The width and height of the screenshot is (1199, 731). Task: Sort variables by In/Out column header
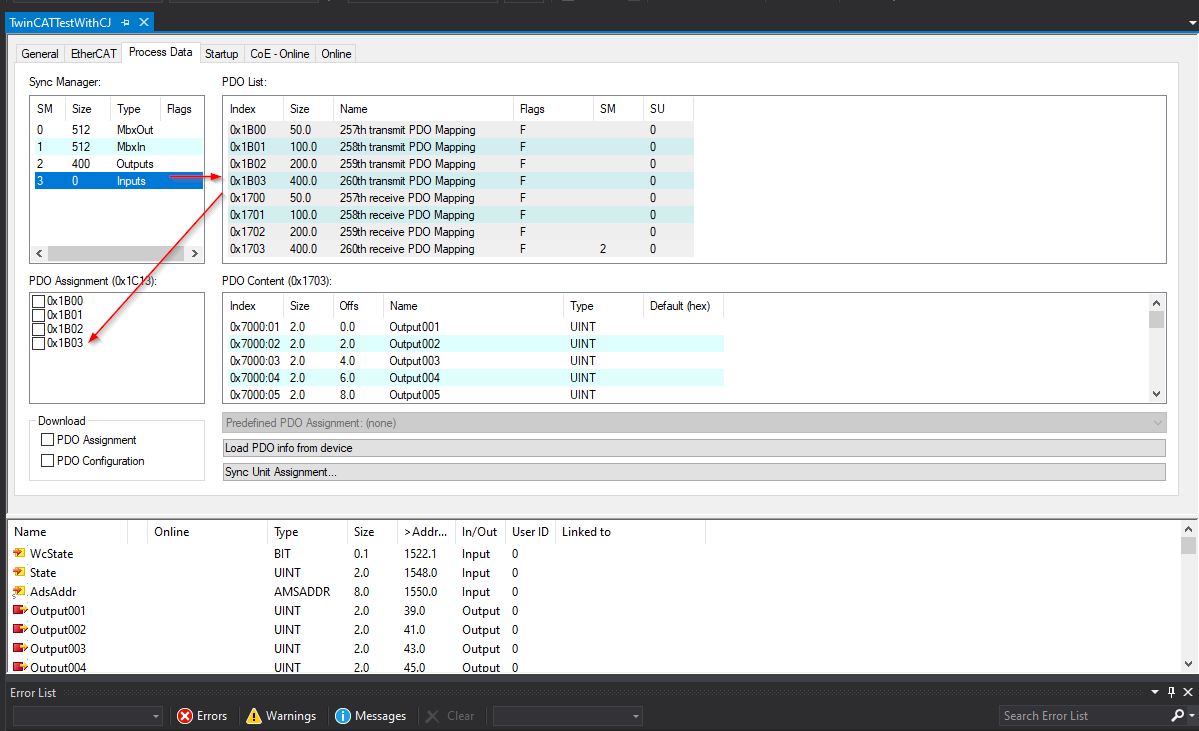coord(480,531)
